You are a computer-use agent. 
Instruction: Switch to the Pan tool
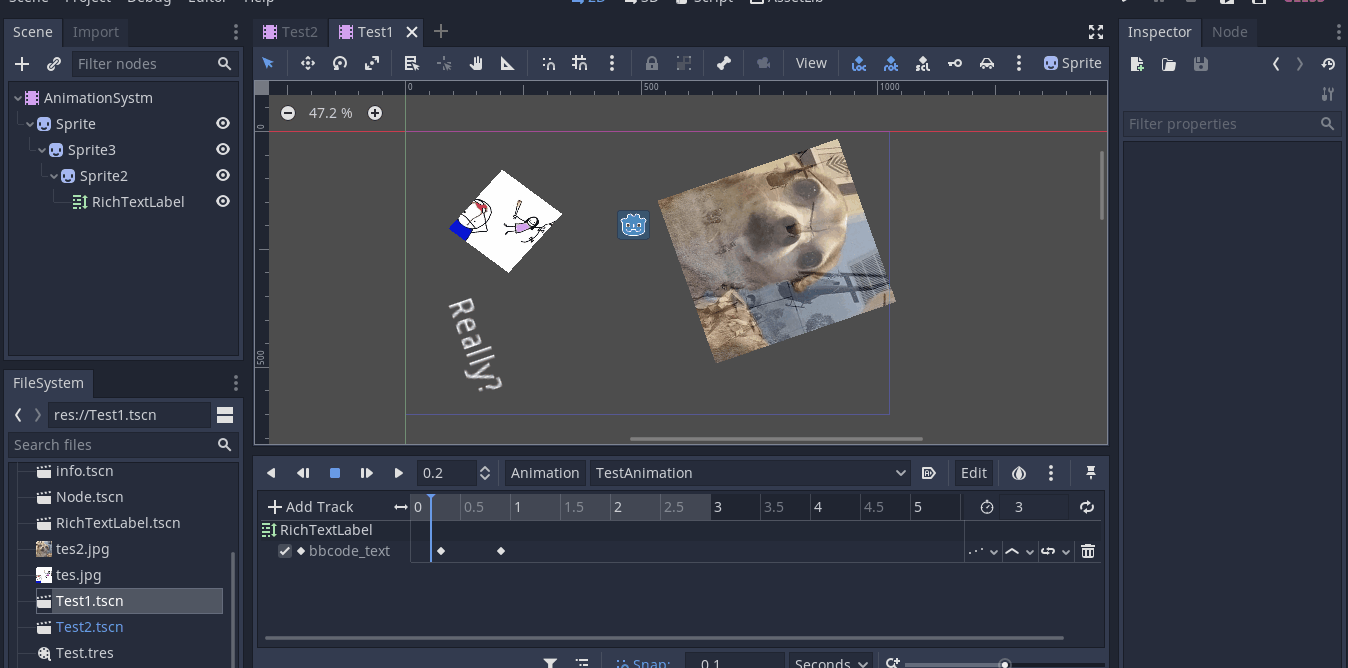click(x=476, y=62)
